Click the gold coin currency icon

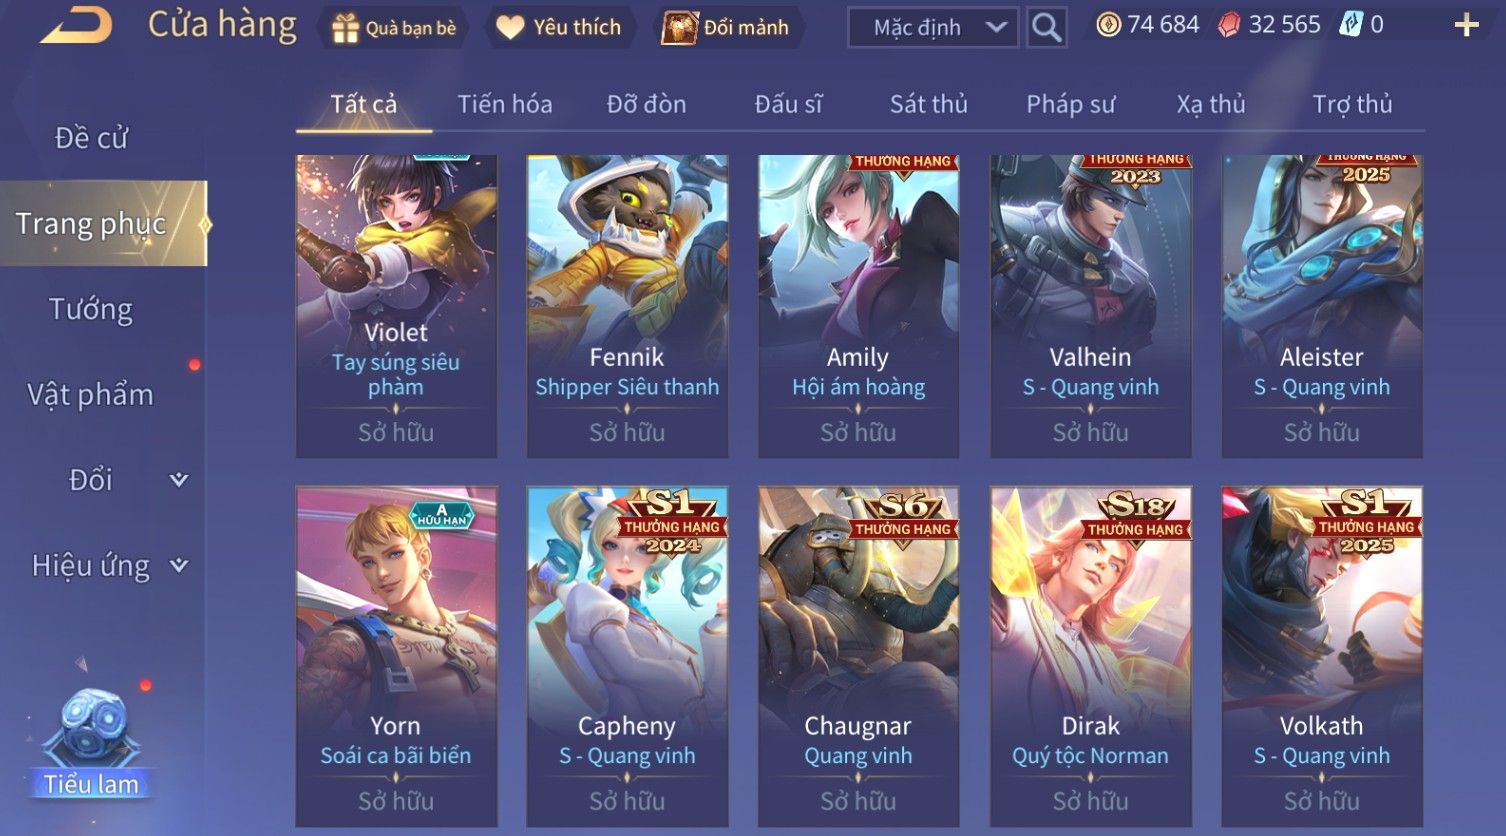click(x=1108, y=25)
